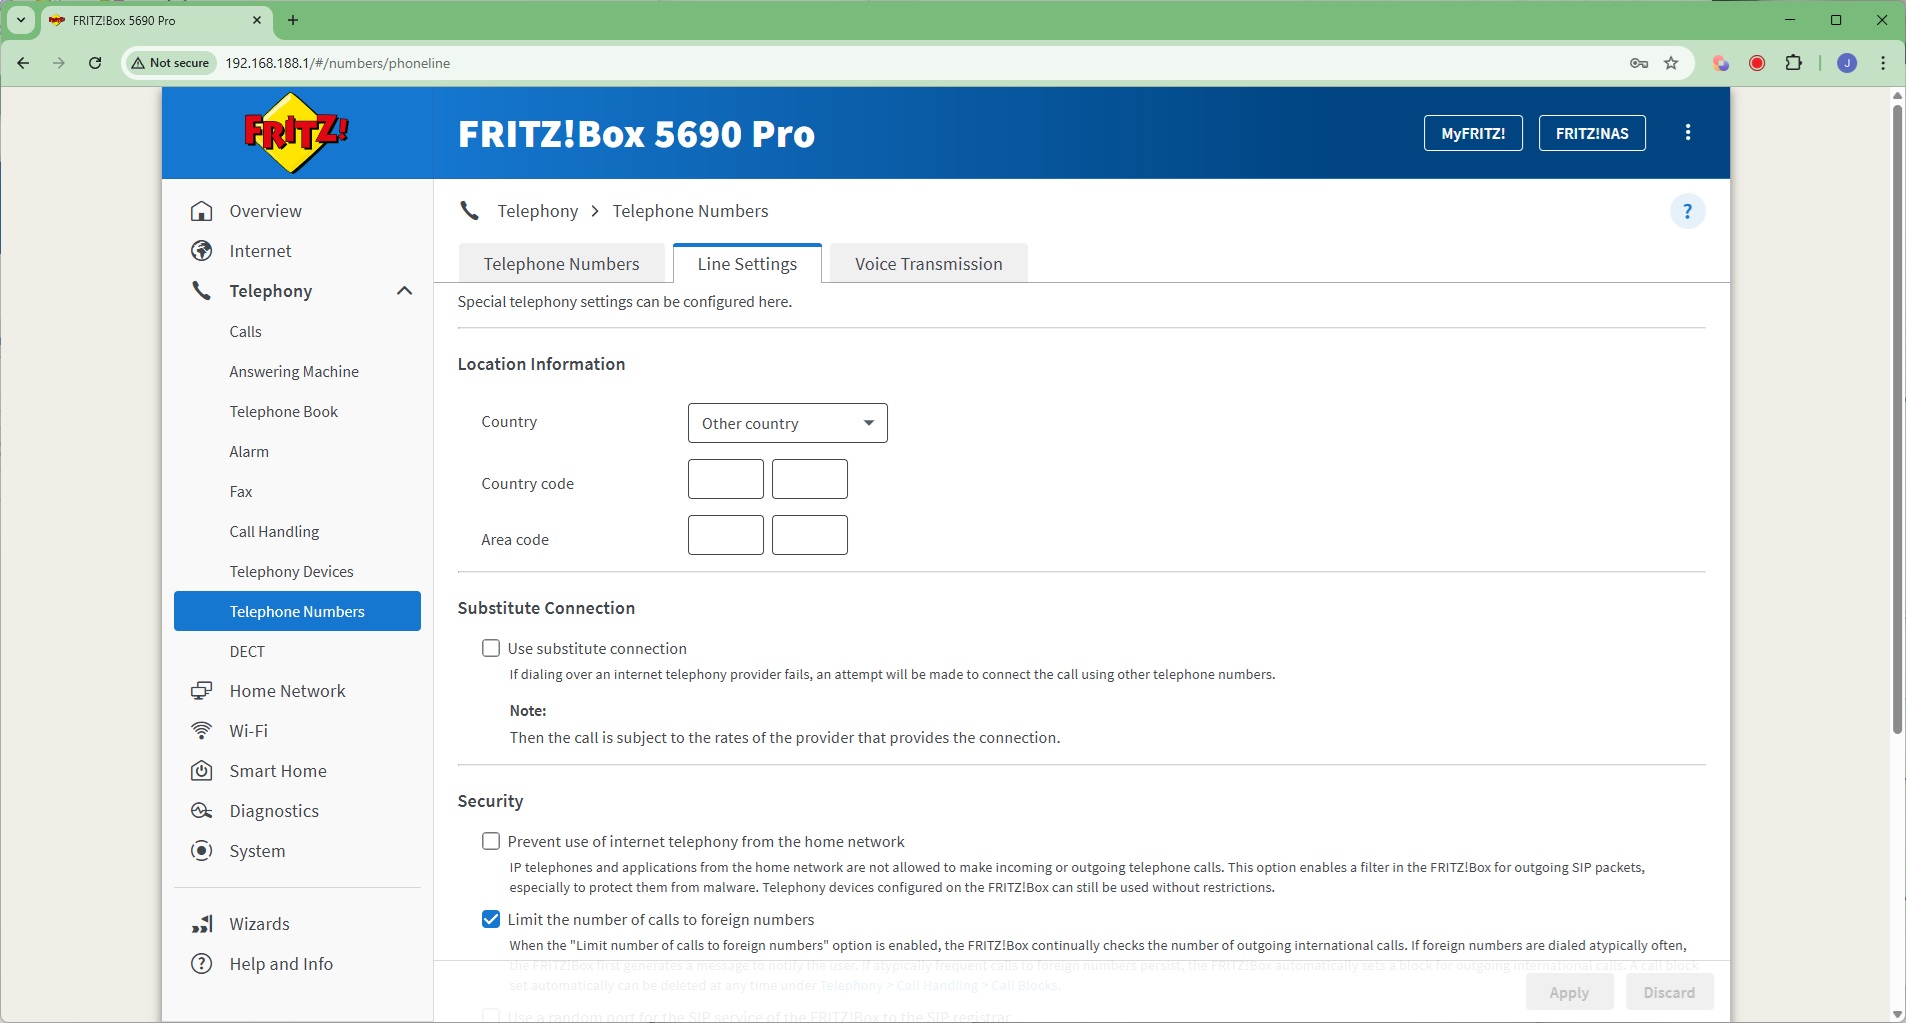Open Calls in the sidebar

[246, 331]
